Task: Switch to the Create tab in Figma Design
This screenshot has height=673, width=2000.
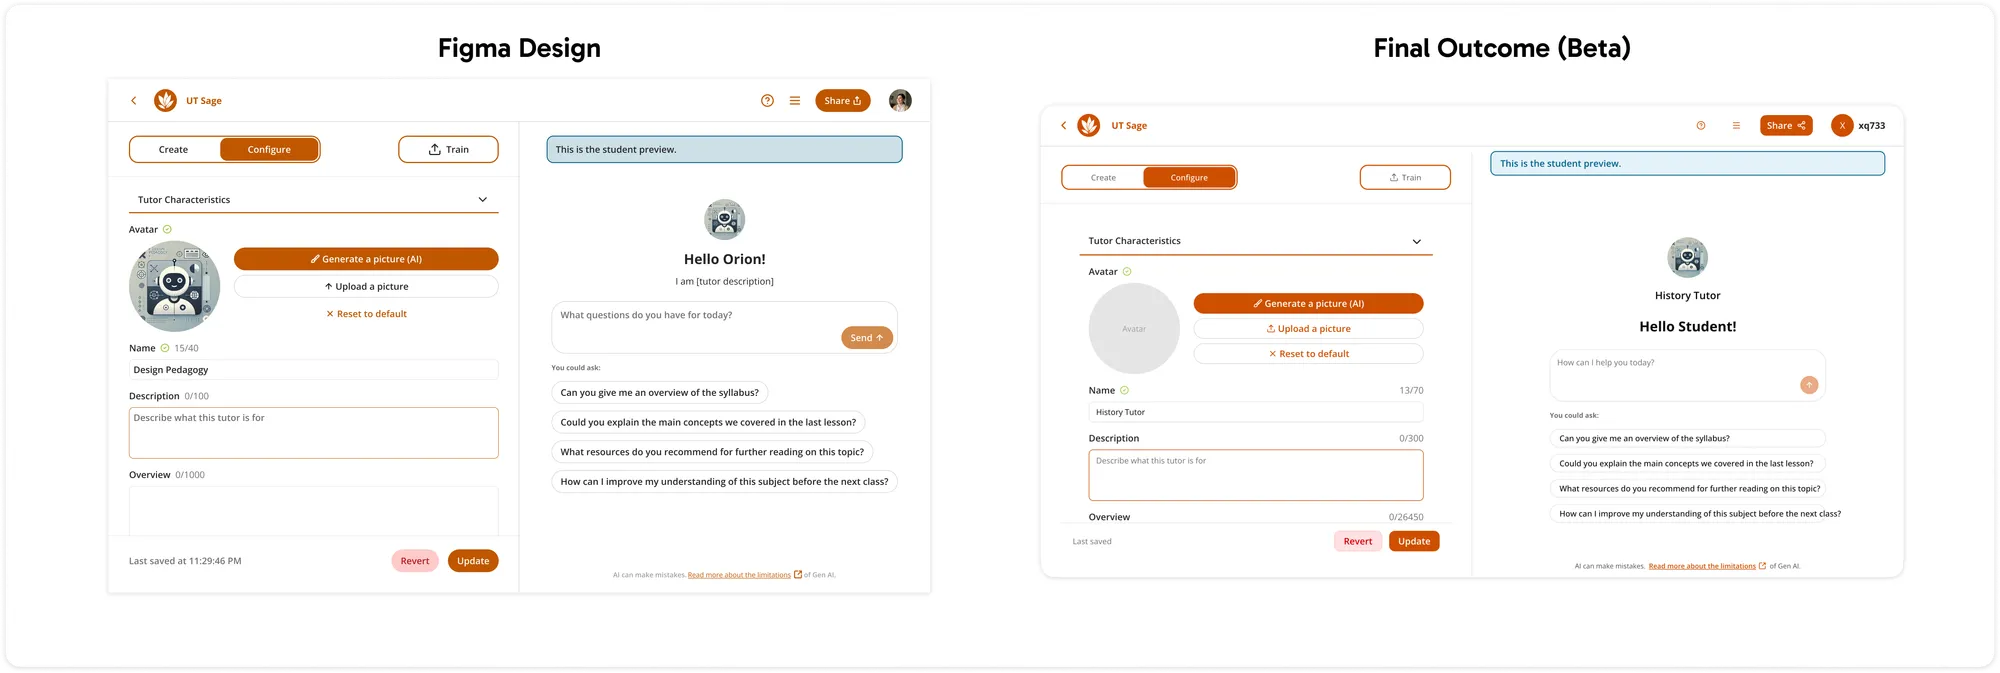Action: click(x=174, y=150)
